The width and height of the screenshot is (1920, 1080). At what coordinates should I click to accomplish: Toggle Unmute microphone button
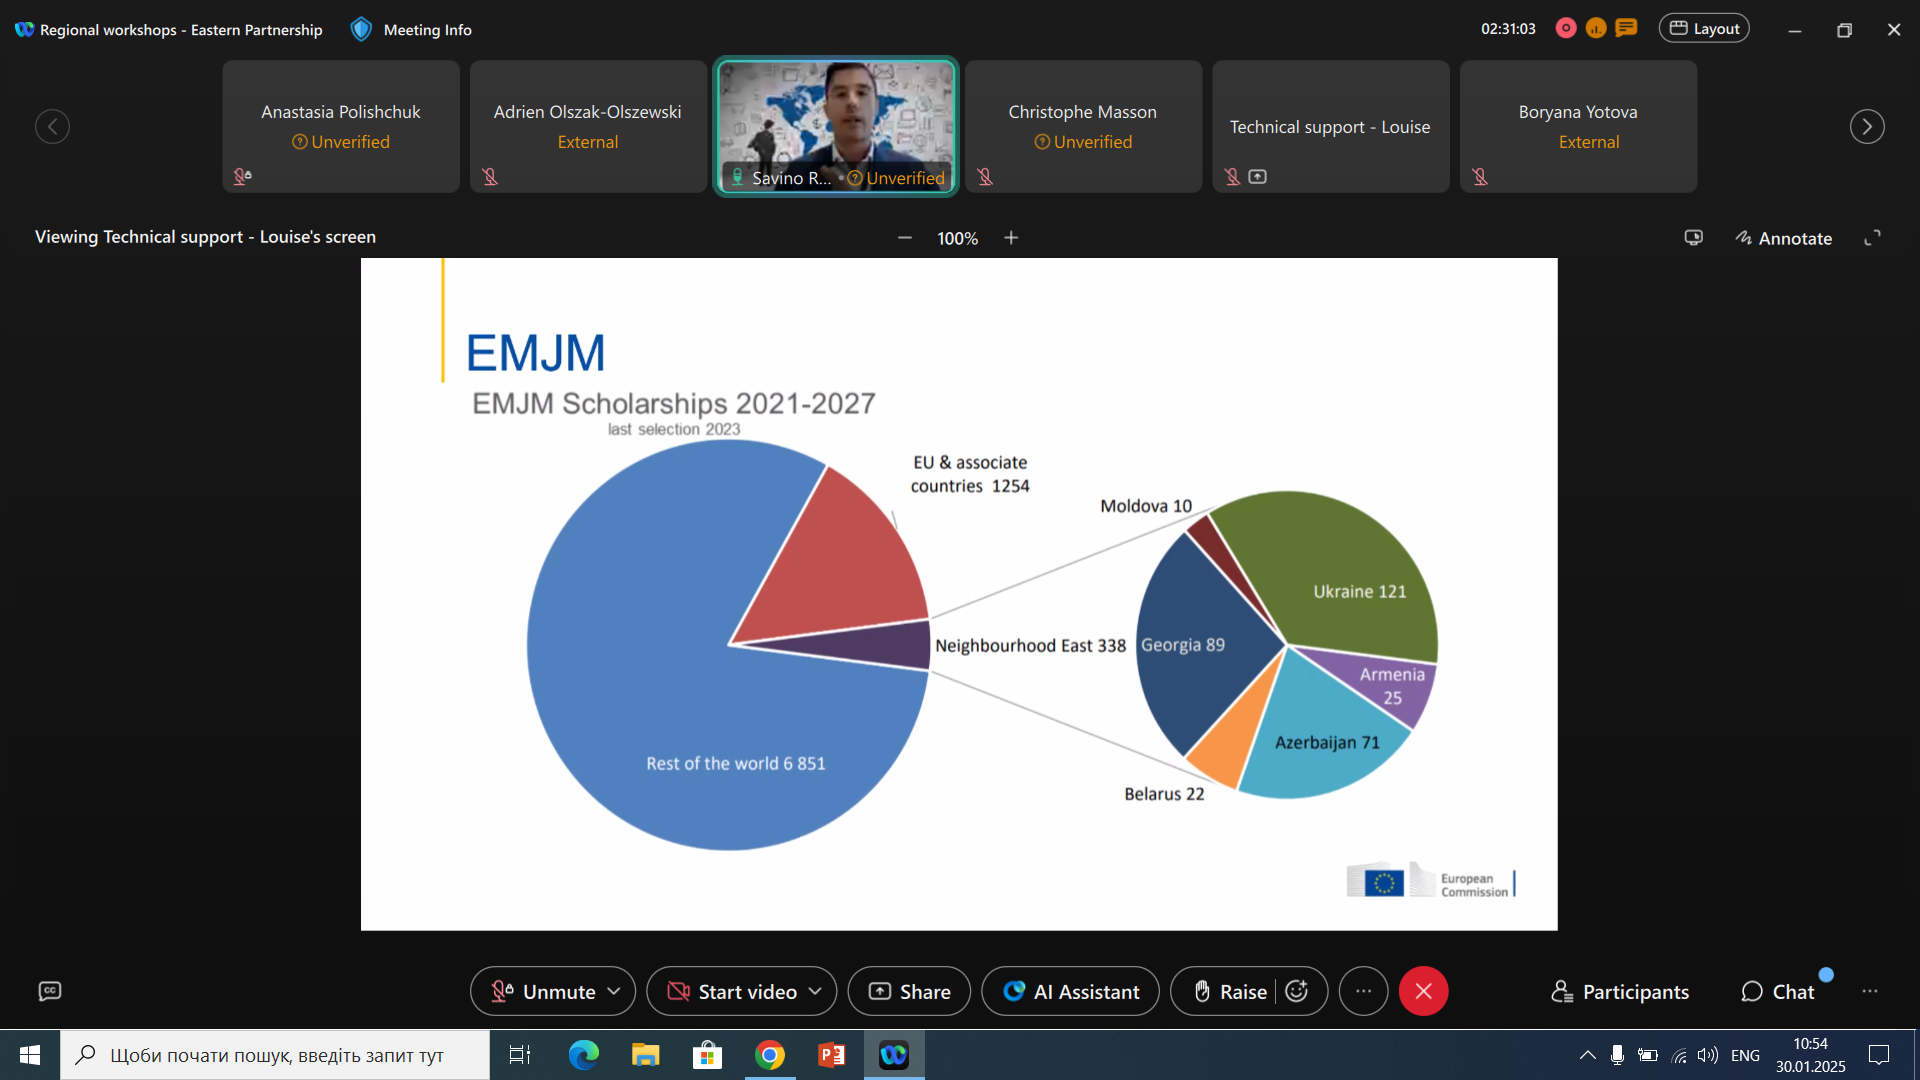click(544, 991)
